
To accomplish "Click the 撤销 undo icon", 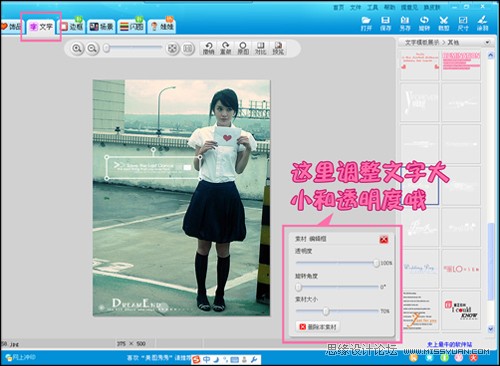I will pyautogui.click(x=209, y=48).
